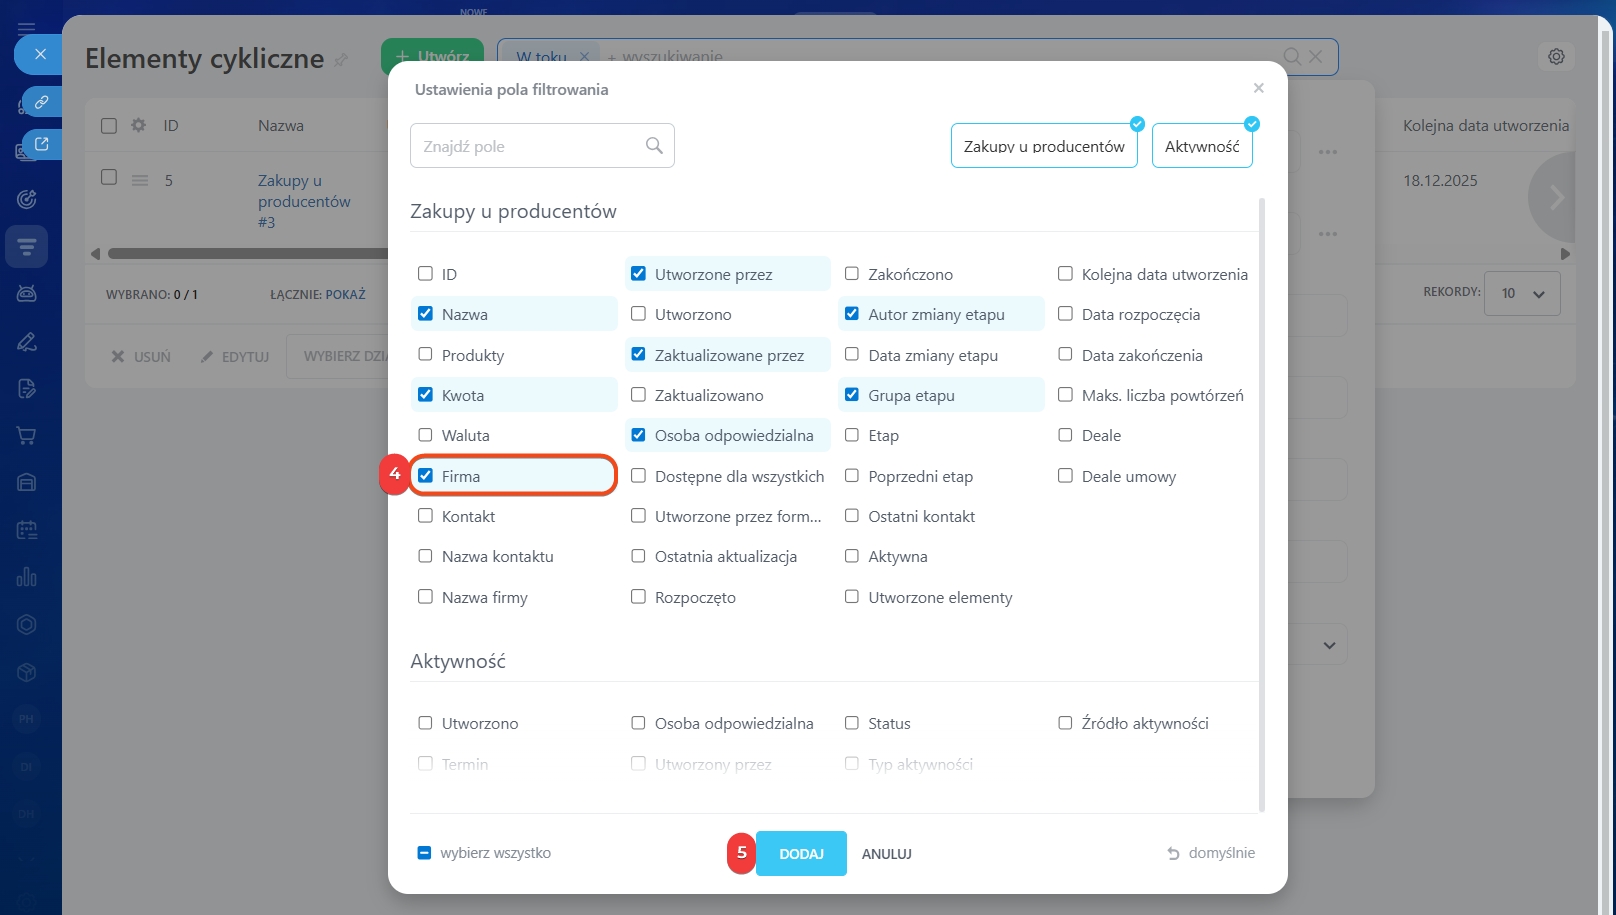Image resolution: width=1616 pixels, height=915 pixels.
Task: Open the shopping cart icon in sidebar
Action: pos(27,436)
